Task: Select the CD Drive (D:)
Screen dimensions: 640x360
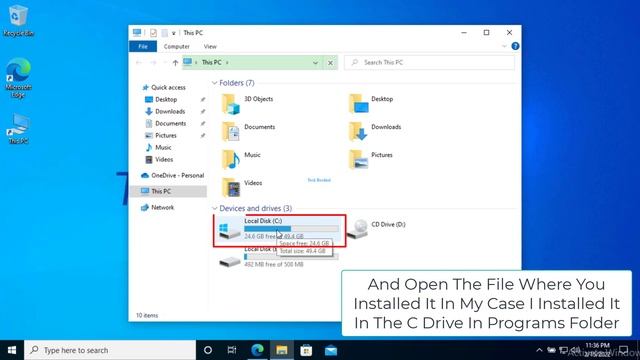Action: tap(378, 229)
